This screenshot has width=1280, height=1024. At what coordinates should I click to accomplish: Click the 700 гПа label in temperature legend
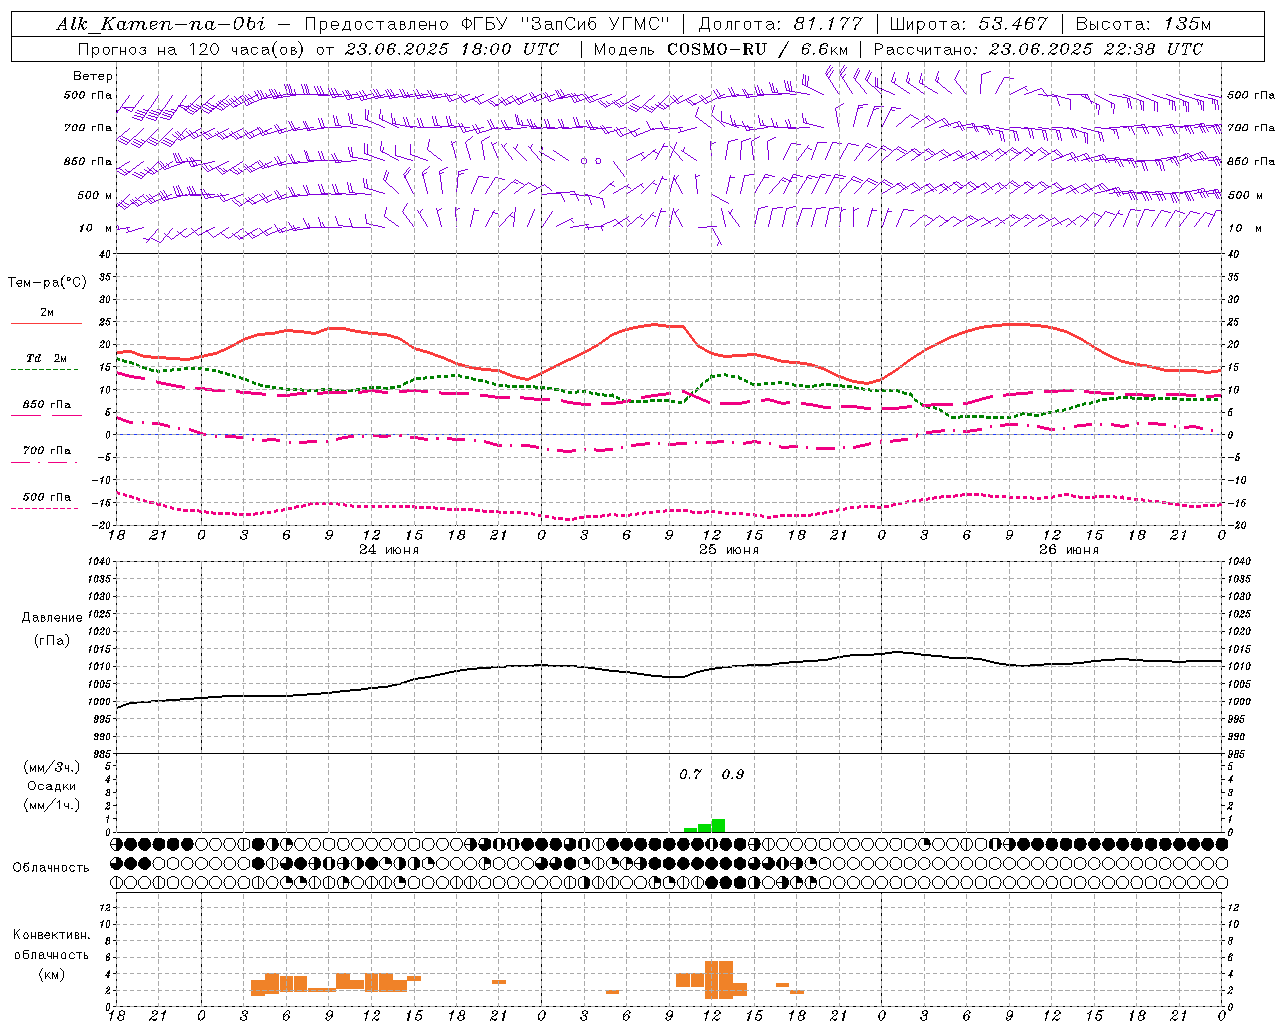pos(47,450)
